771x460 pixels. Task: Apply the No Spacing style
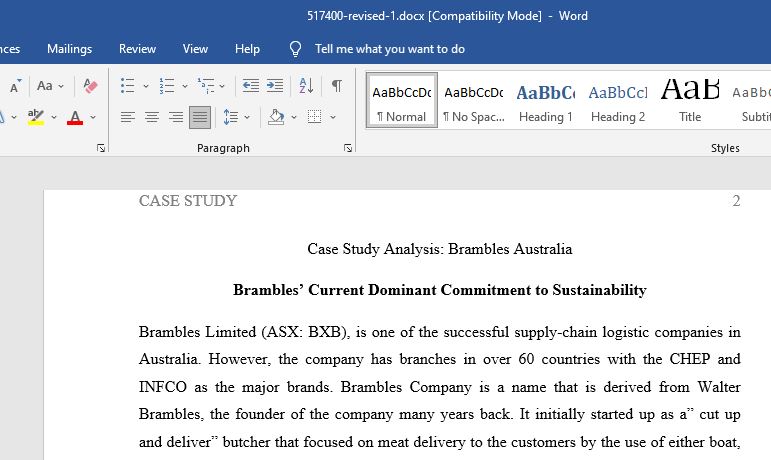[x=474, y=101]
